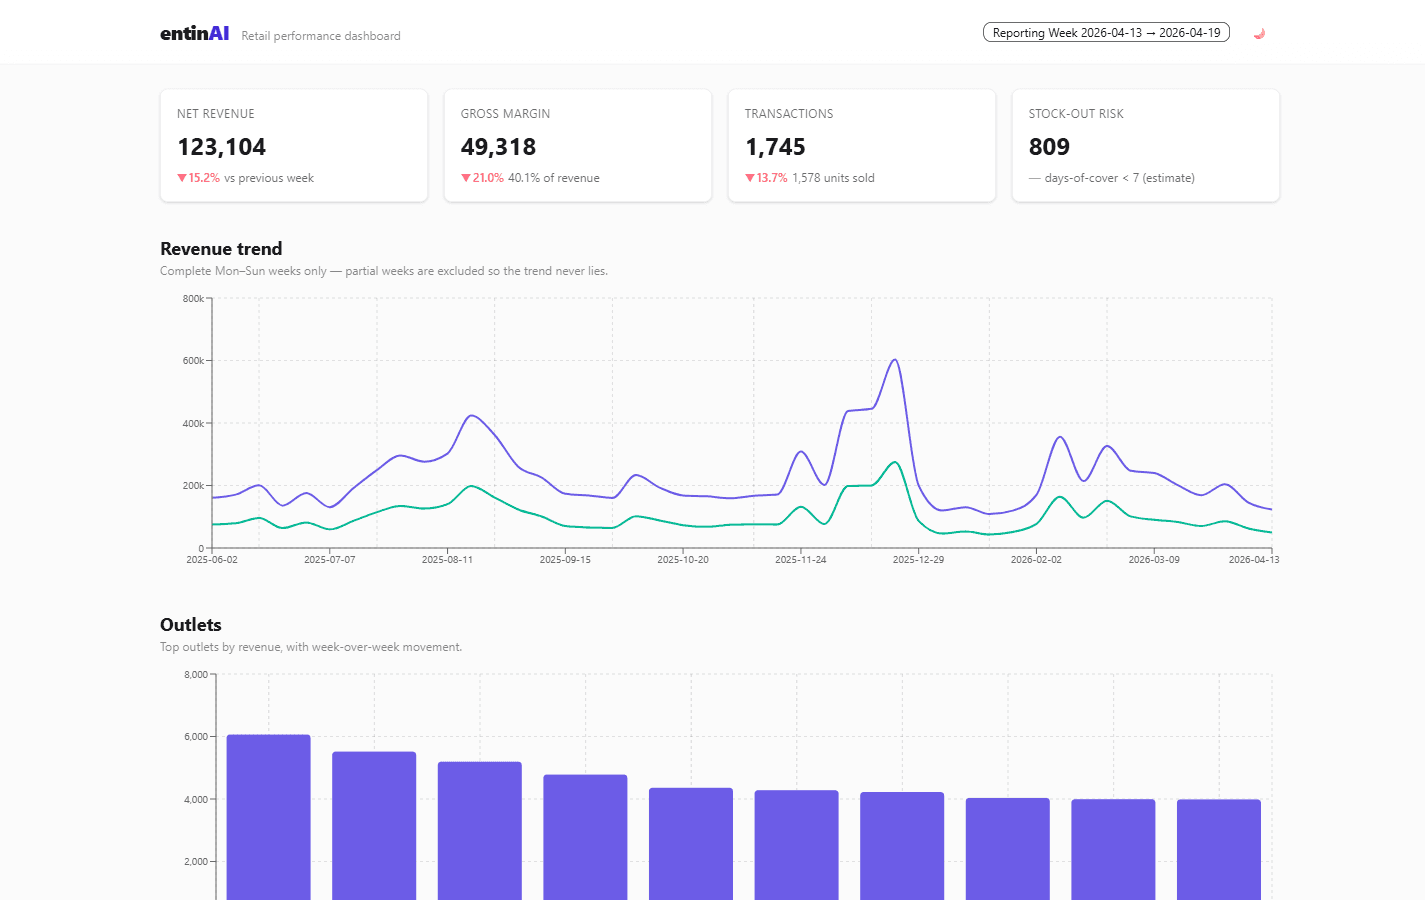Select the Transactions value 1,745
Image resolution: width=1425 pixels, height=900 pixels.
point(775,147)
